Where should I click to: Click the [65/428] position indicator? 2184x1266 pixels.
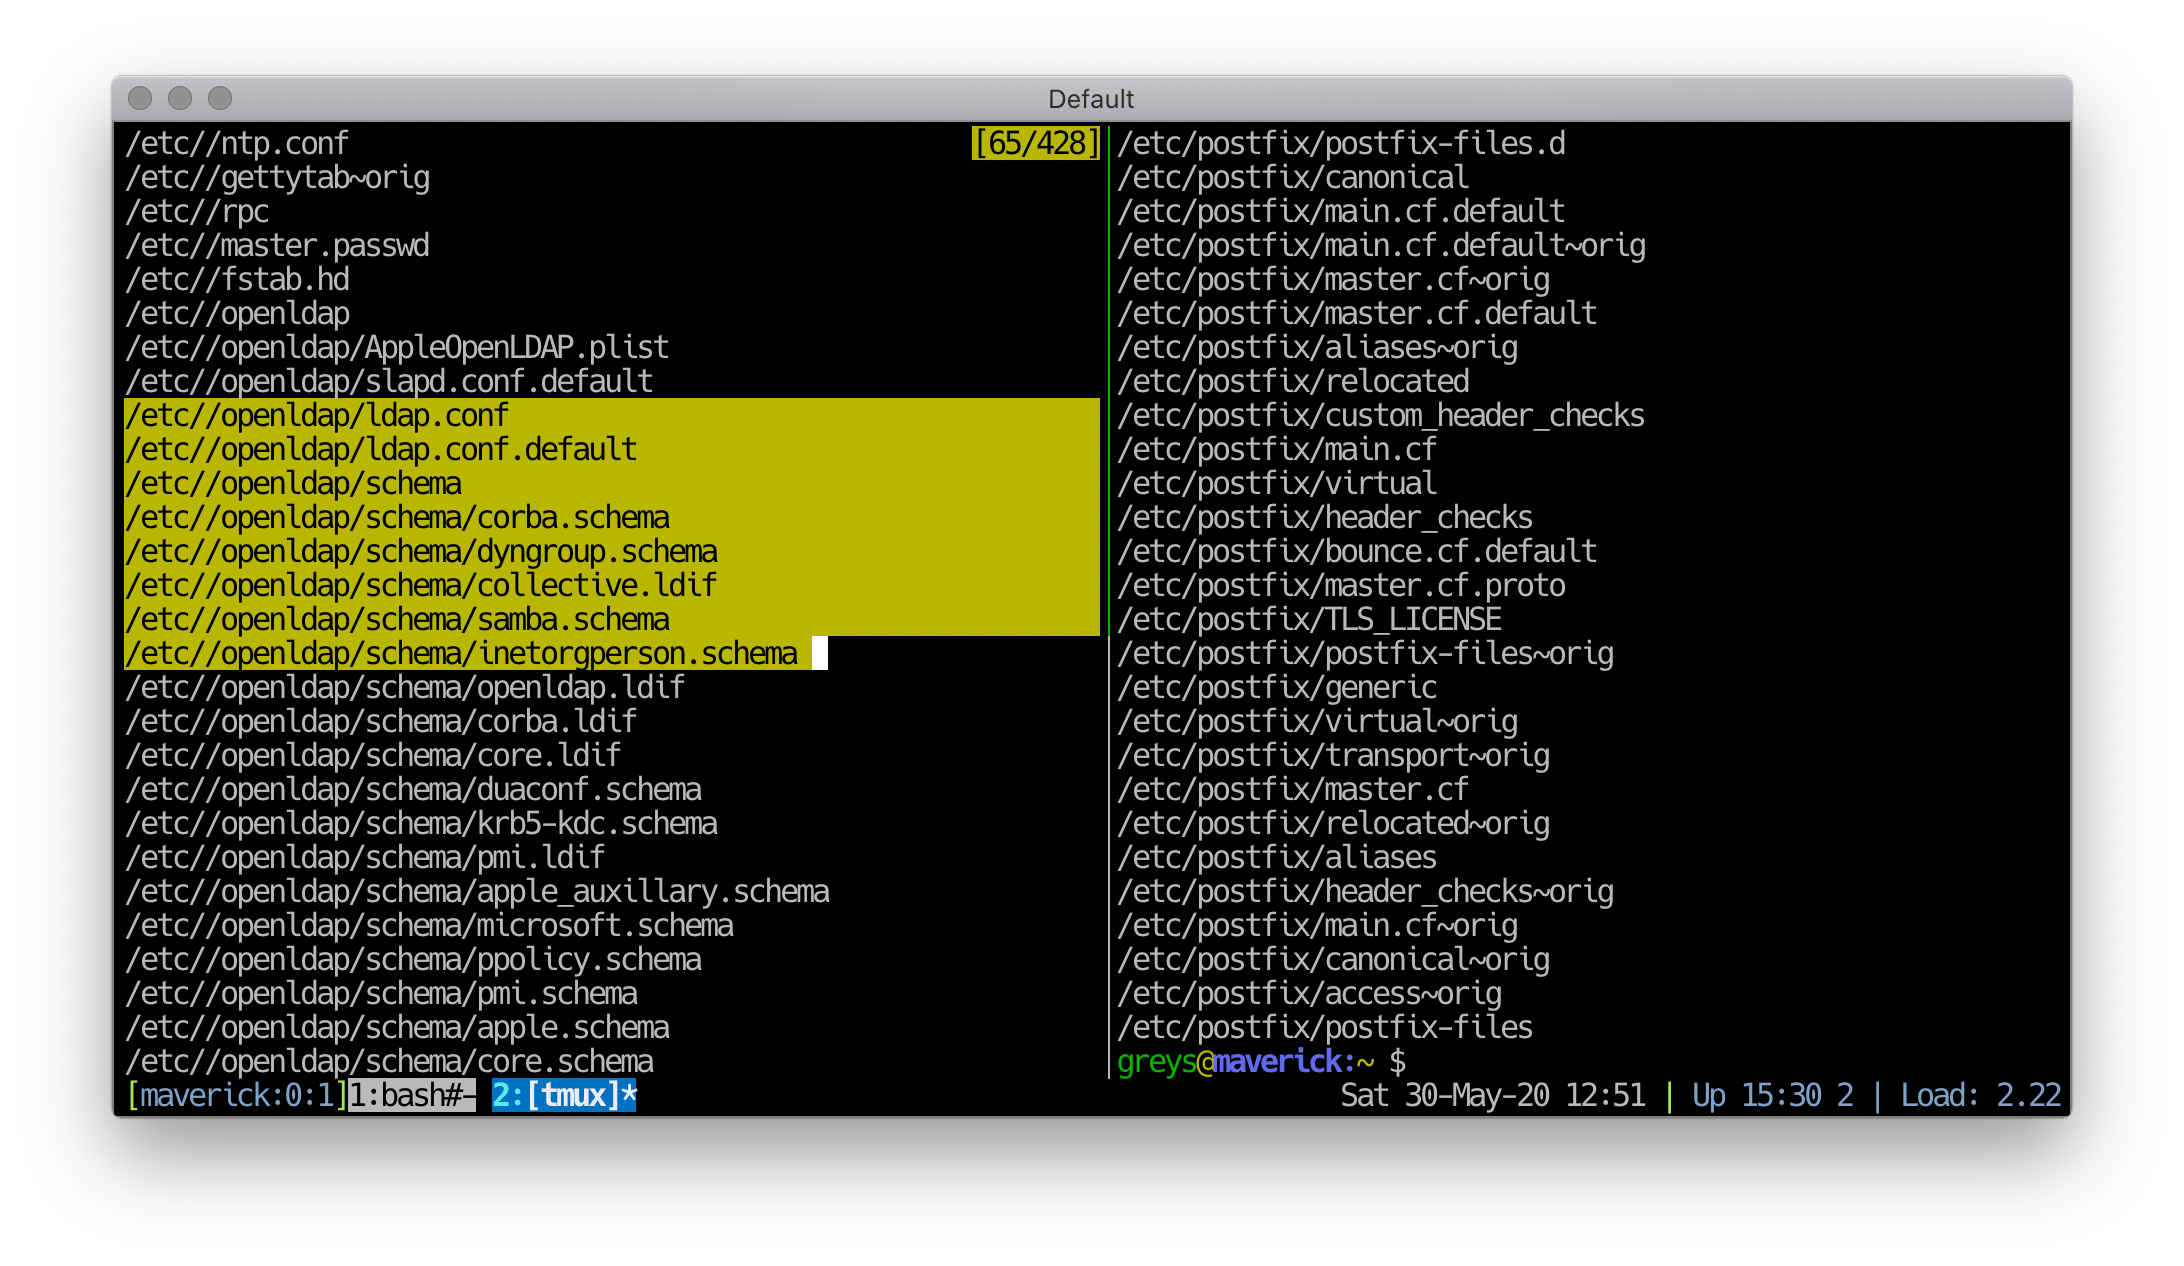(1035, 143)
